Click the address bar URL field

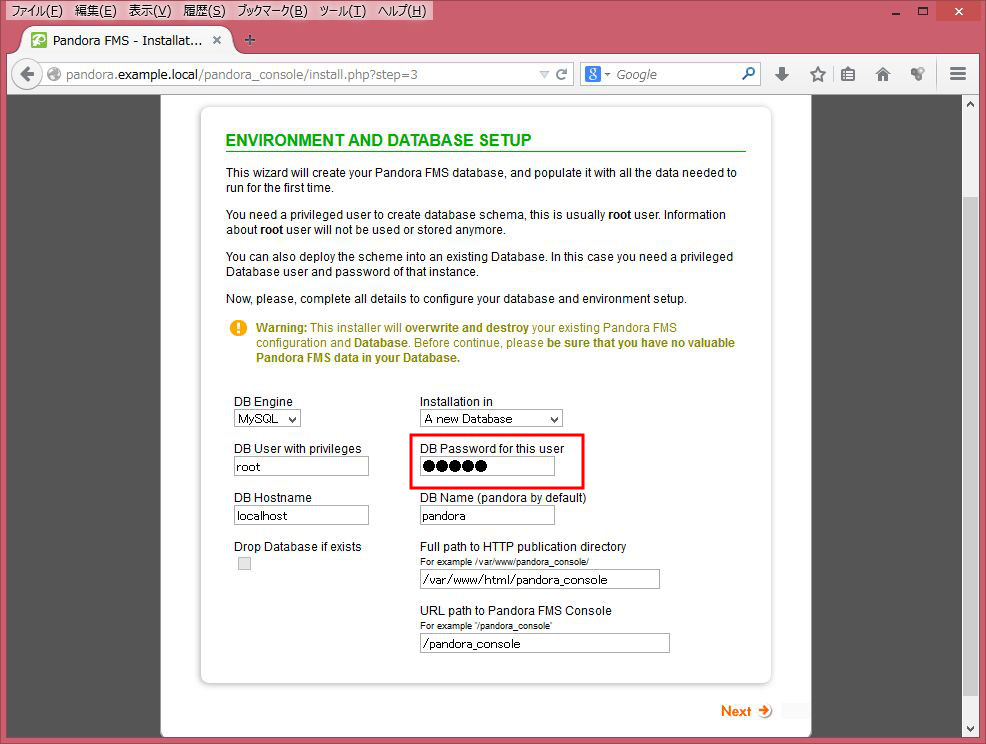point(302,75)
